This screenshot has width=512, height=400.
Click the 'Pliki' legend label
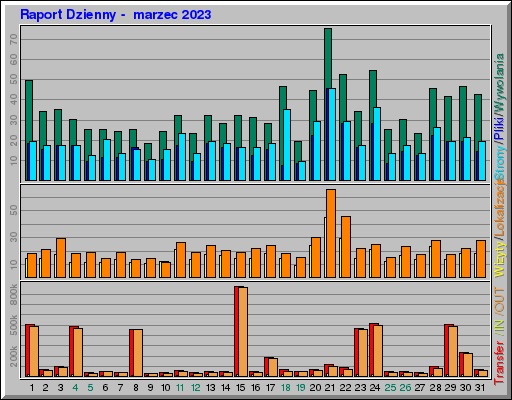pos(499,128)
